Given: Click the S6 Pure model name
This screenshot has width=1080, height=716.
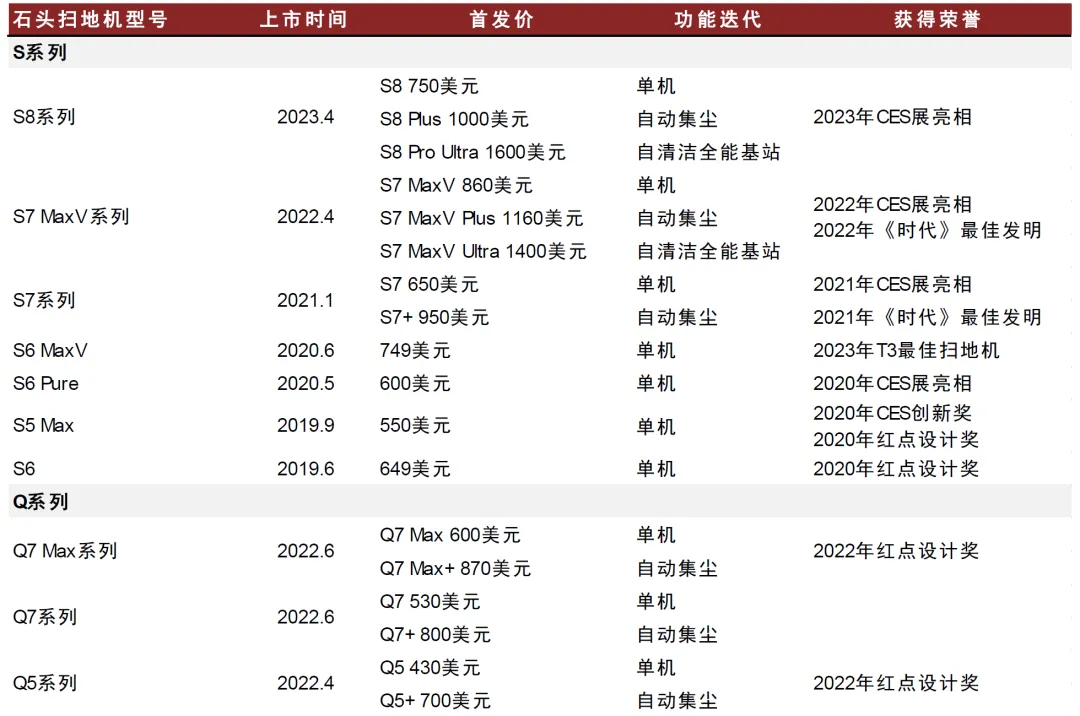Looking at the screenshot, I should (46, 383).
